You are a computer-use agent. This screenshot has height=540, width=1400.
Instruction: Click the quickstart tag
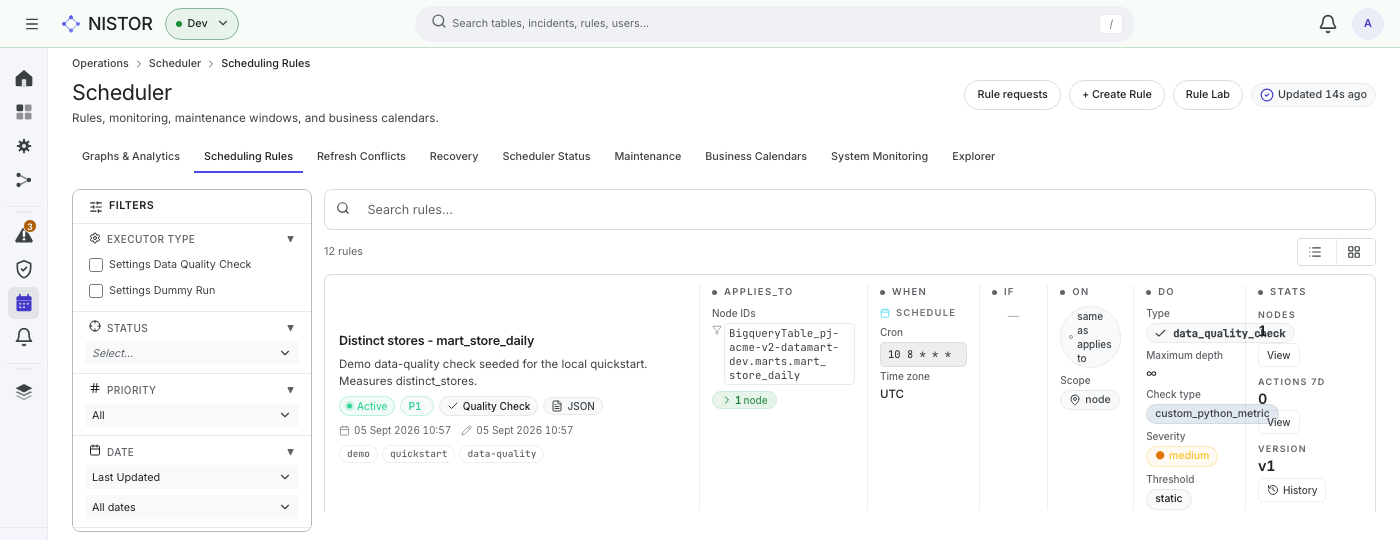tap(417, 454)
